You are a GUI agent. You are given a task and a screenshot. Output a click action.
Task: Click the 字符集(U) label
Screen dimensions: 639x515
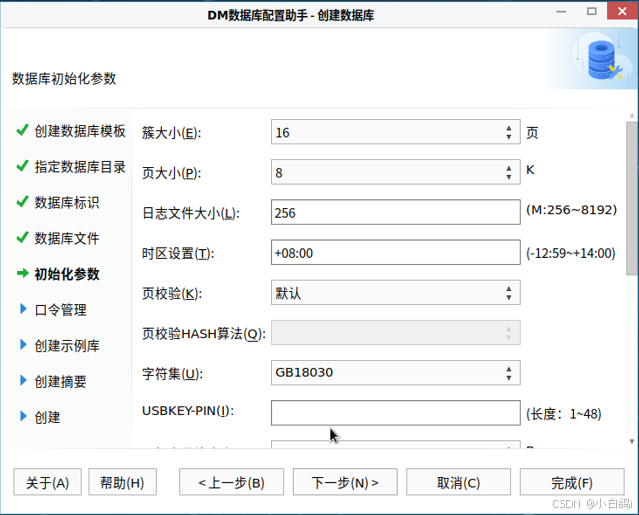click(x=172, y=374)
